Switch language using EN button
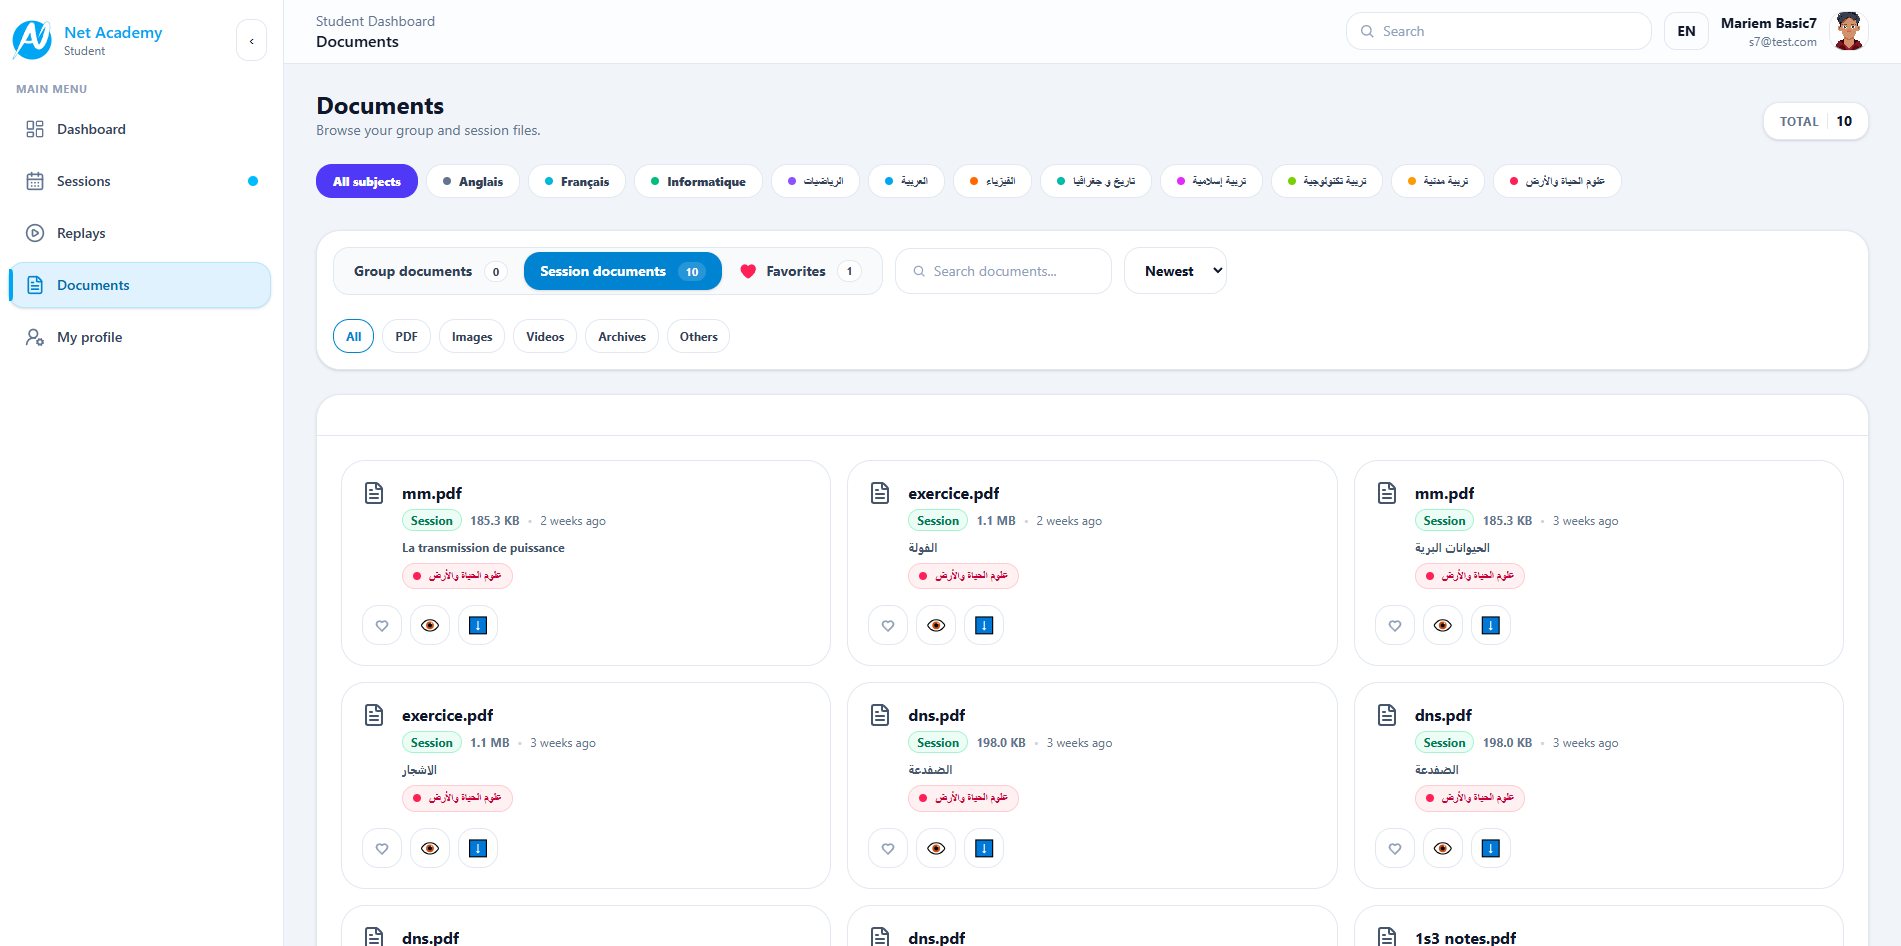The width and height of the screenshot is (1901, 946). click(1686, 31)
